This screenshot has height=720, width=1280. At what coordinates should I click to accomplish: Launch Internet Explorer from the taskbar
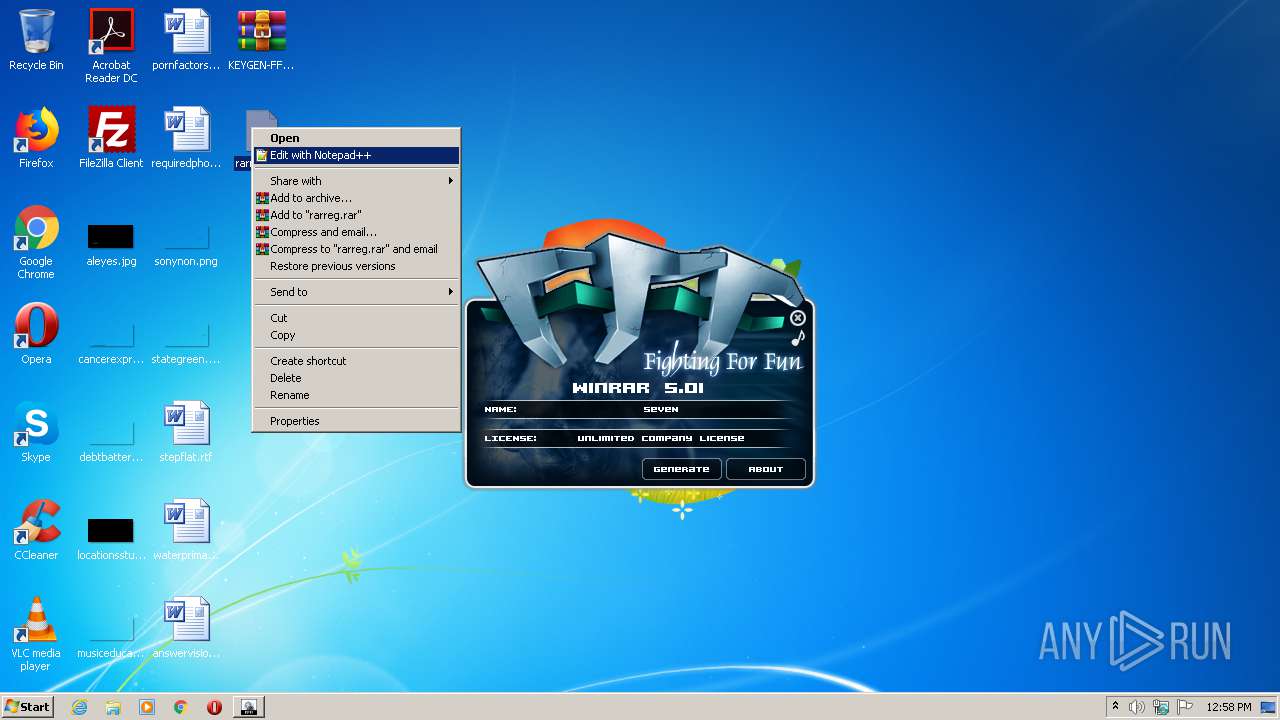point(79,707)
